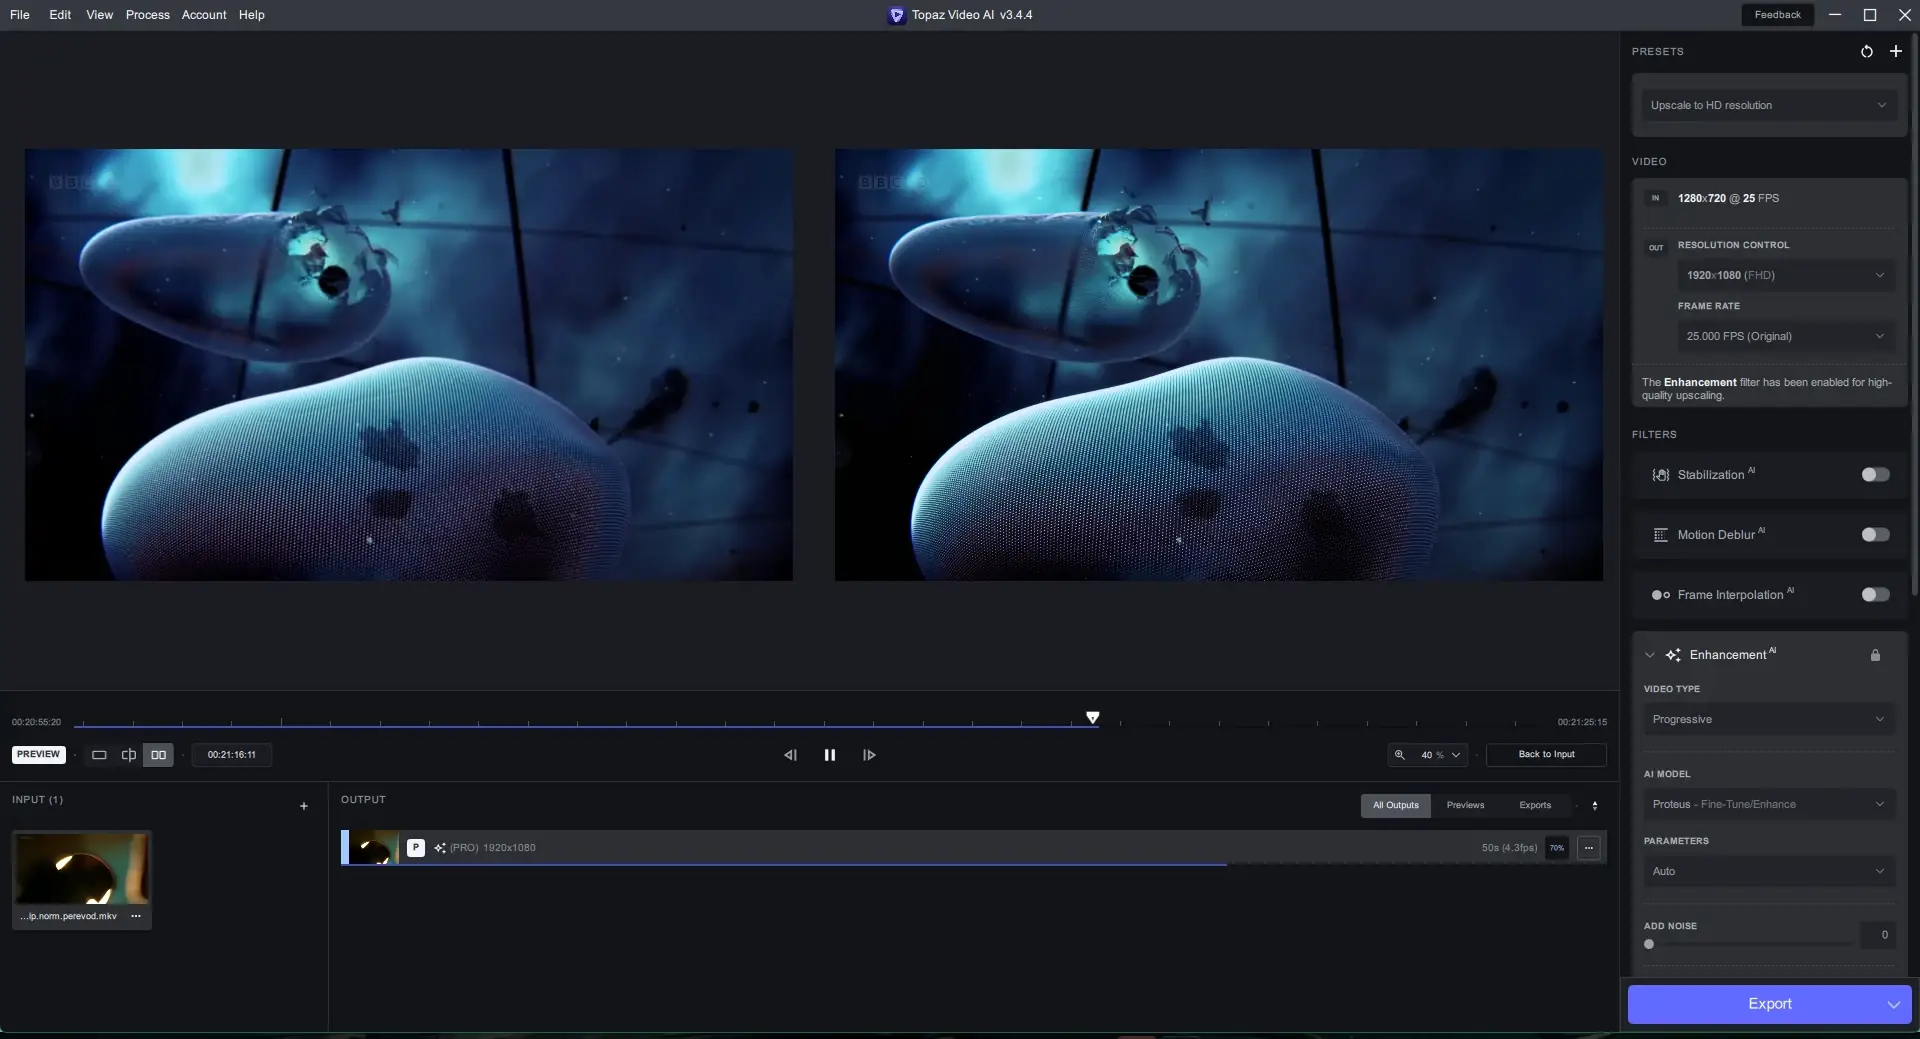Select the split view compare icon
Image resolution: width=1920 pixels, height=1039 pixels.
point(128,755)
